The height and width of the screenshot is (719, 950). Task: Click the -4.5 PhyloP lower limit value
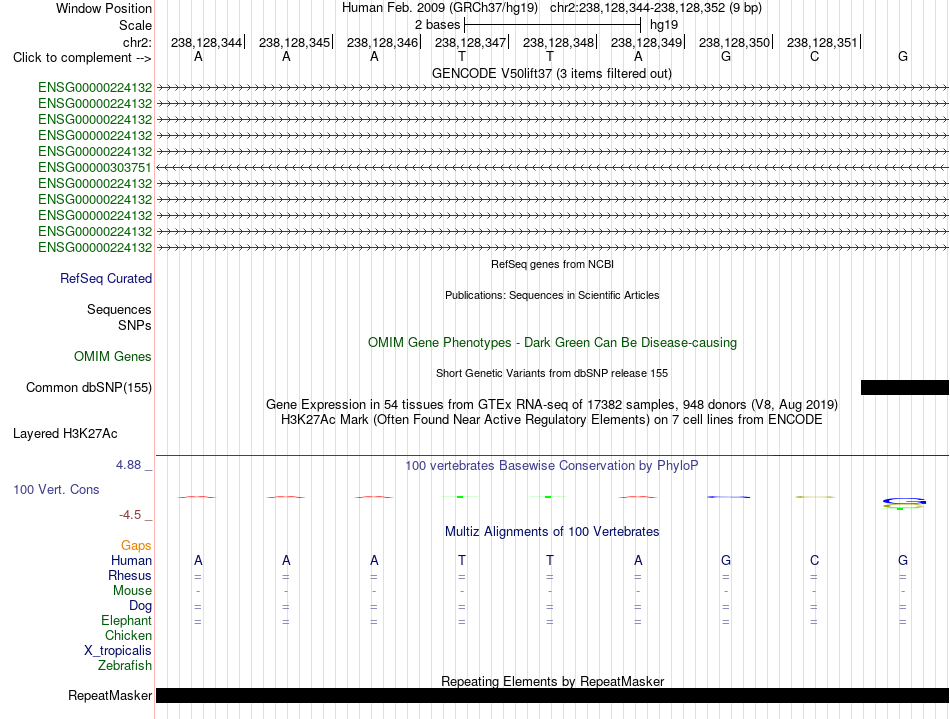tap(130, 515)
